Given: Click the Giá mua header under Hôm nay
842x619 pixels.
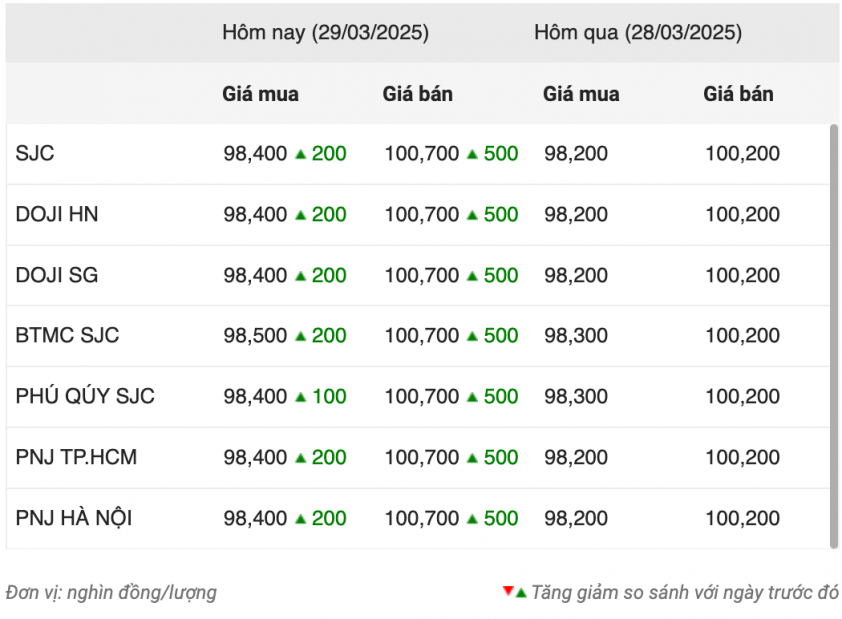Looking at the screenshot, I should click(x=260, y=94).
